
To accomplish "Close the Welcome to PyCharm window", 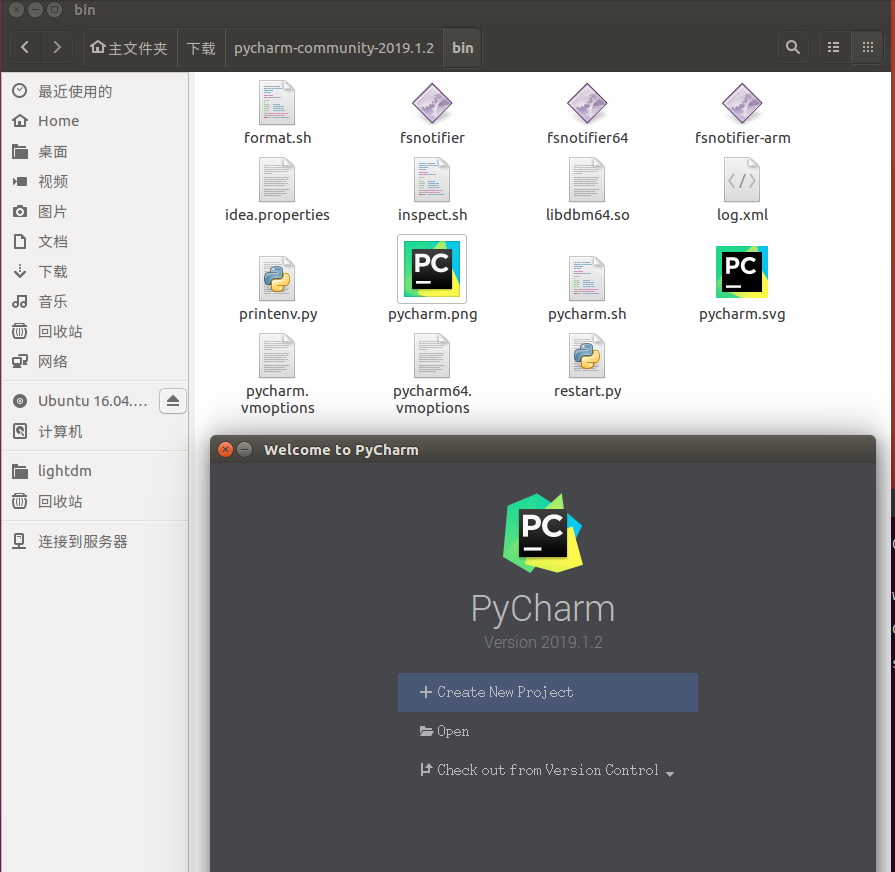I will (x=225, y=450).
